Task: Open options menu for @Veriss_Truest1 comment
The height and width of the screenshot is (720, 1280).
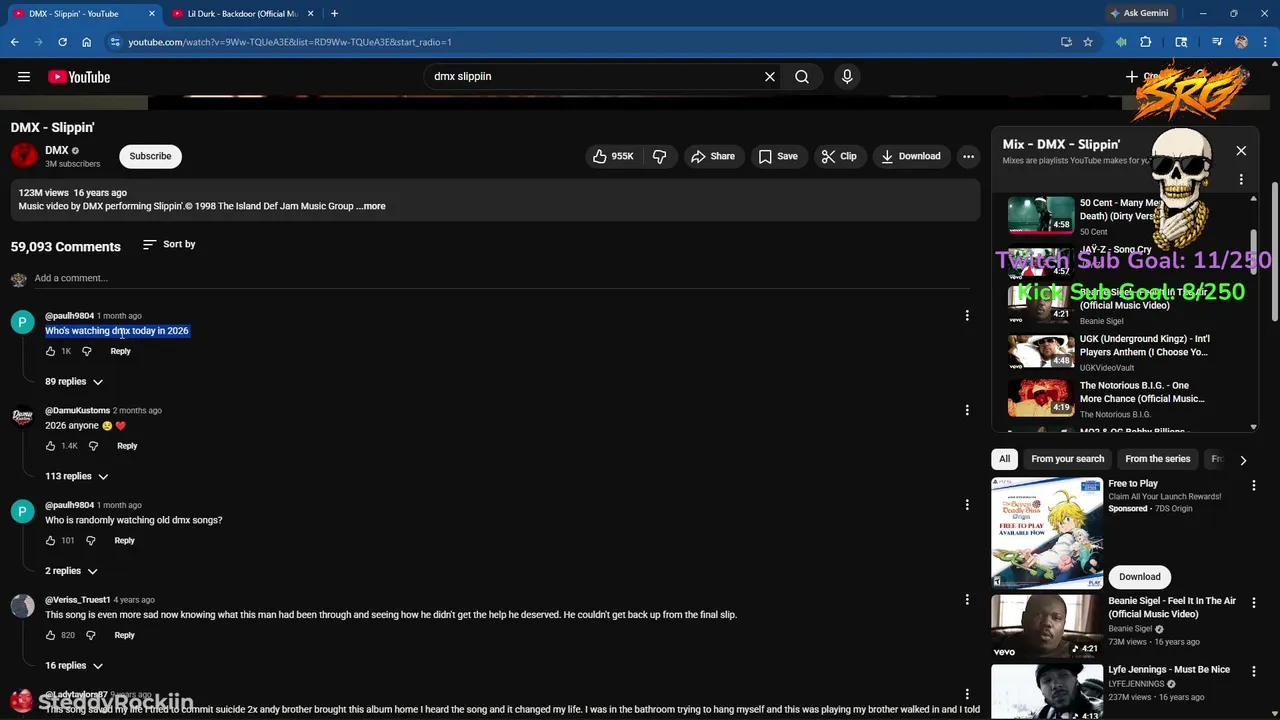Action: click(967, 600)
